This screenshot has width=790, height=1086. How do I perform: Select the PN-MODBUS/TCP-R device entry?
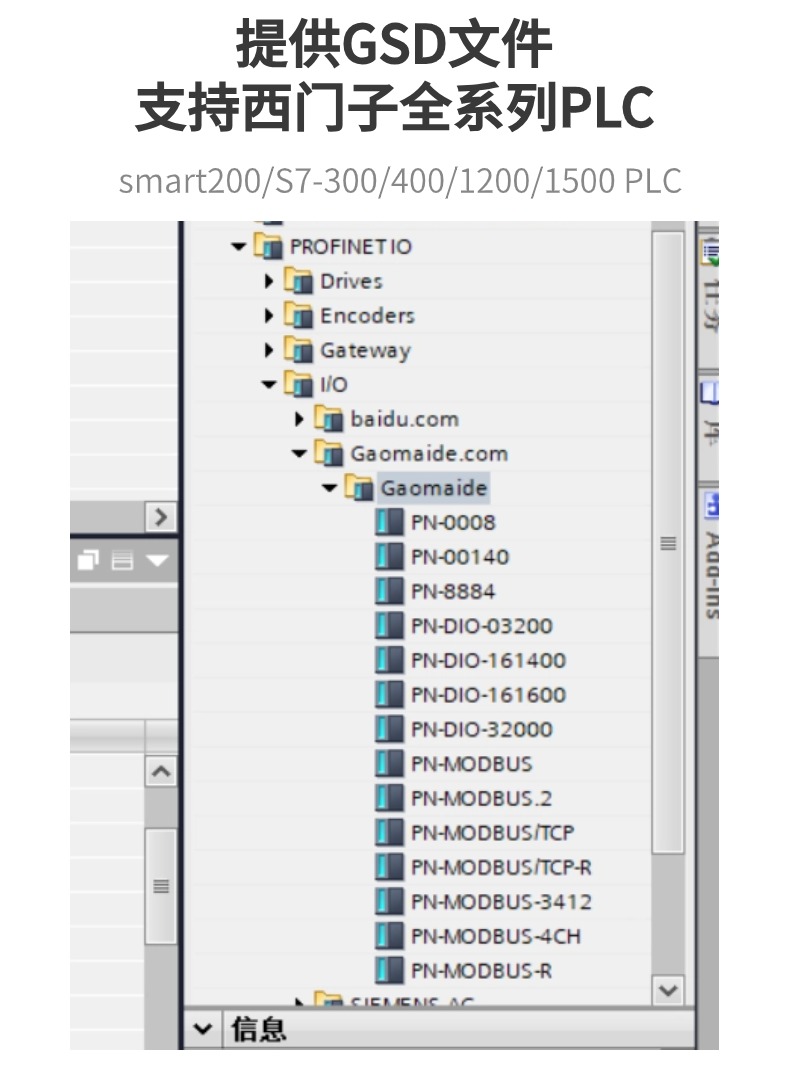[x=502, y=867]
